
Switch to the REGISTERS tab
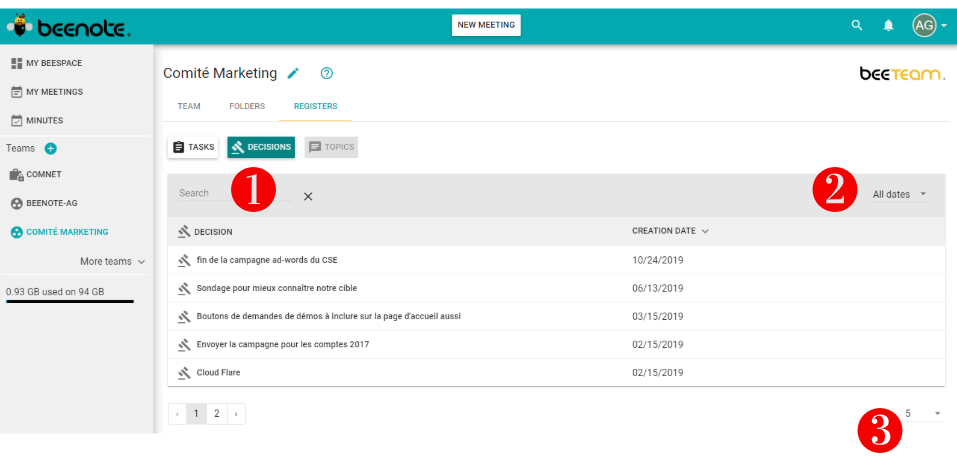pos(316,106)
